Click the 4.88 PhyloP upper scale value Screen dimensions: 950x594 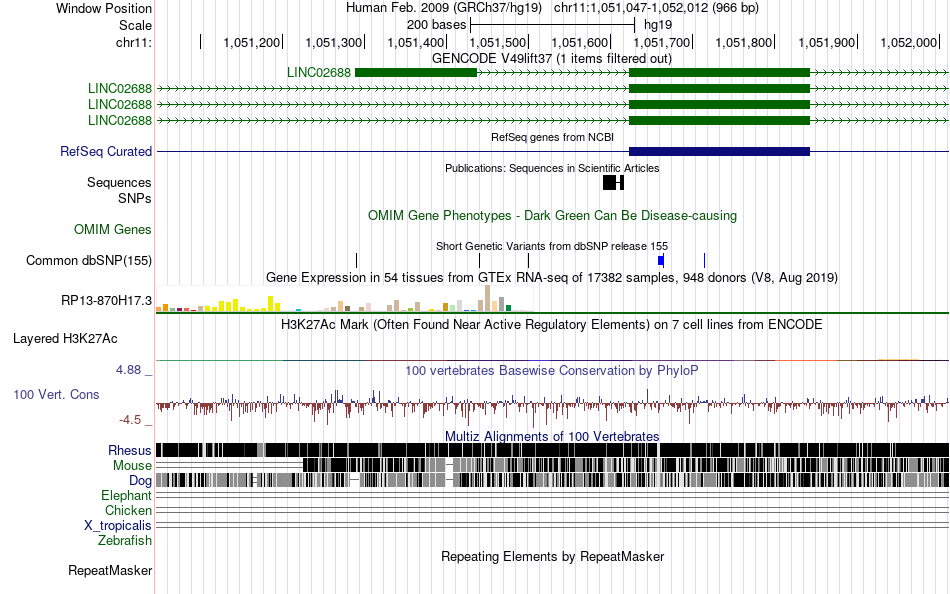click(x=128, y=370)
